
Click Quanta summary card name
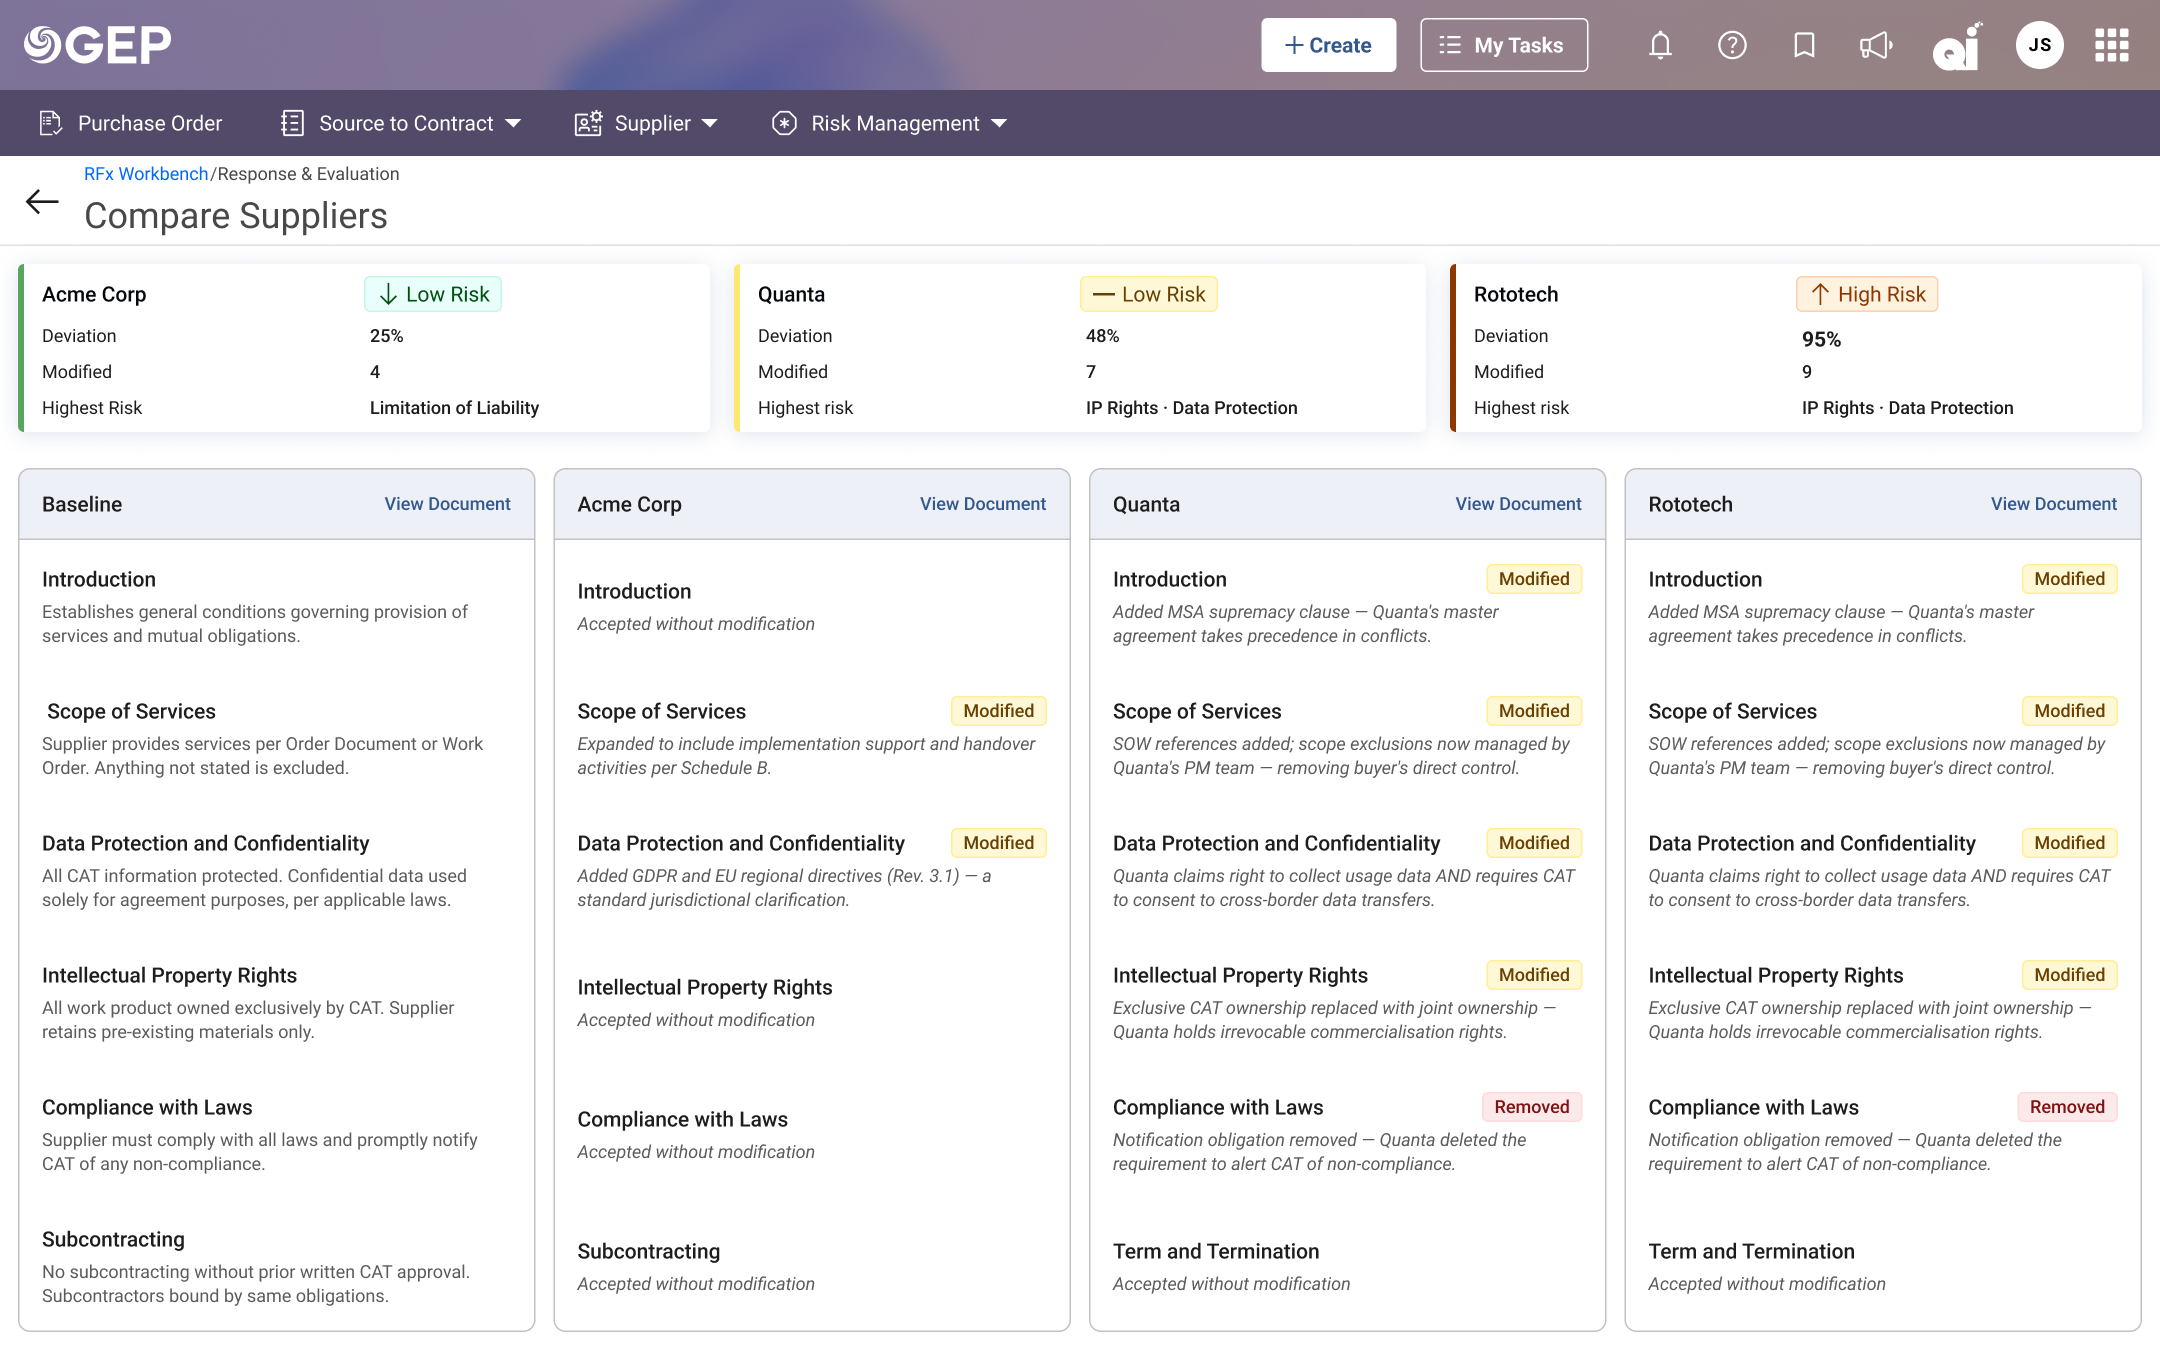(791, 294)
